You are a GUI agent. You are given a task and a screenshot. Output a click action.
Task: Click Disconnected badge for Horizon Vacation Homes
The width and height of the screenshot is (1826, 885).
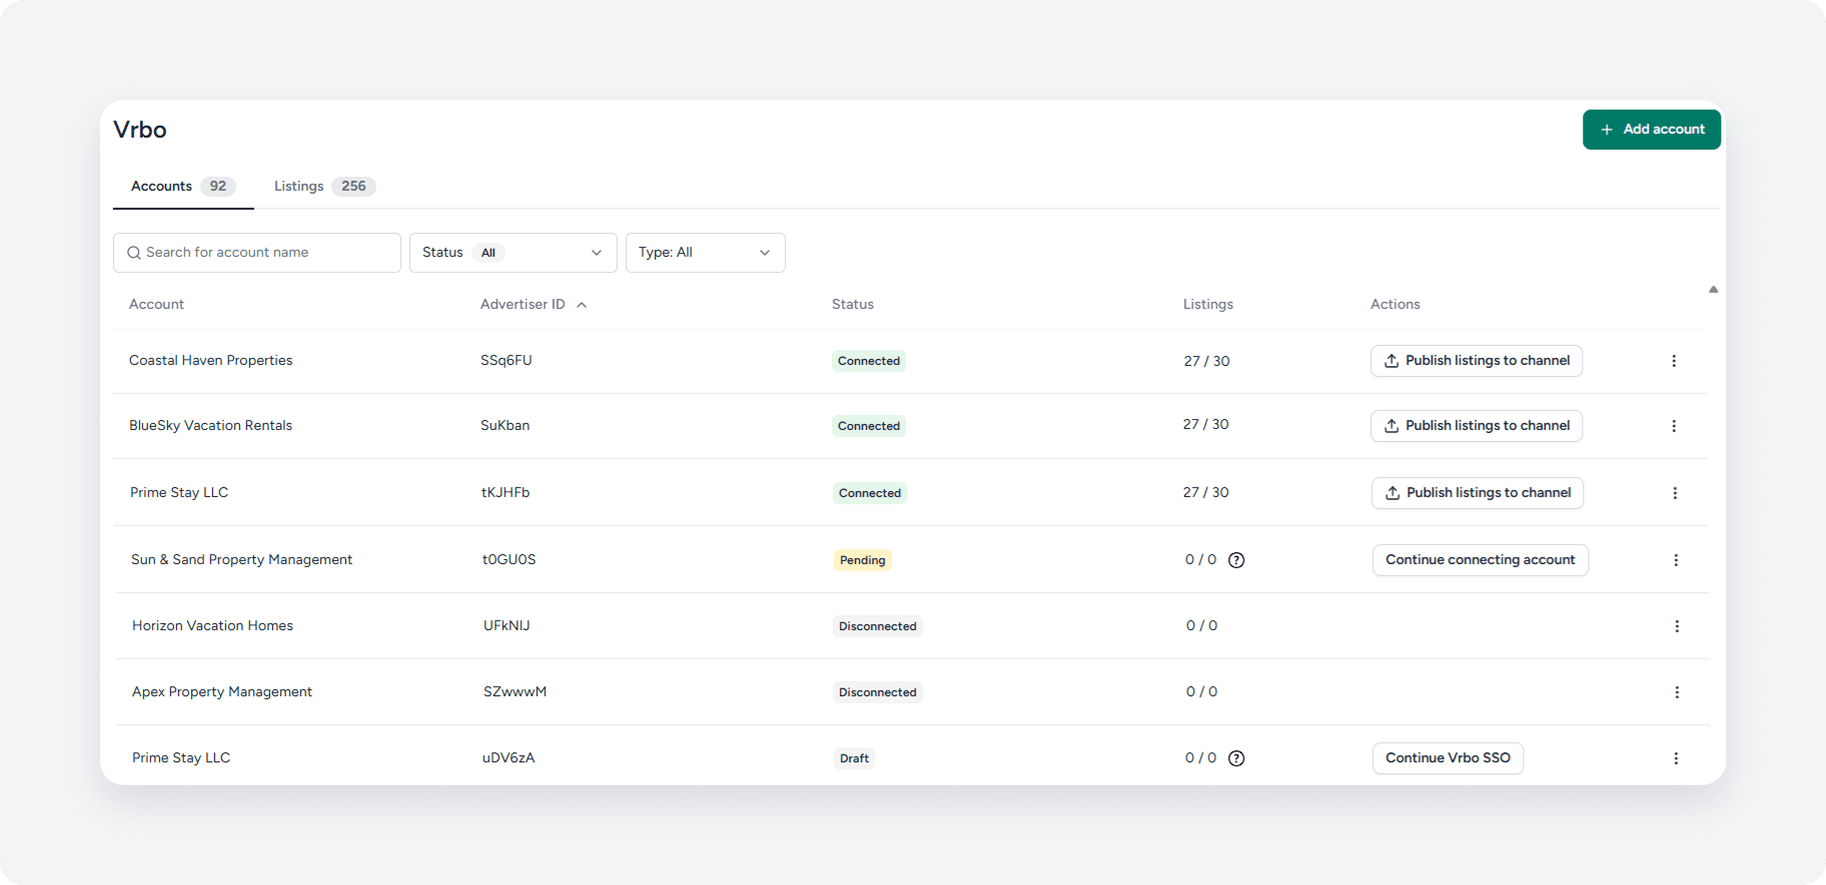pos(878,626)
